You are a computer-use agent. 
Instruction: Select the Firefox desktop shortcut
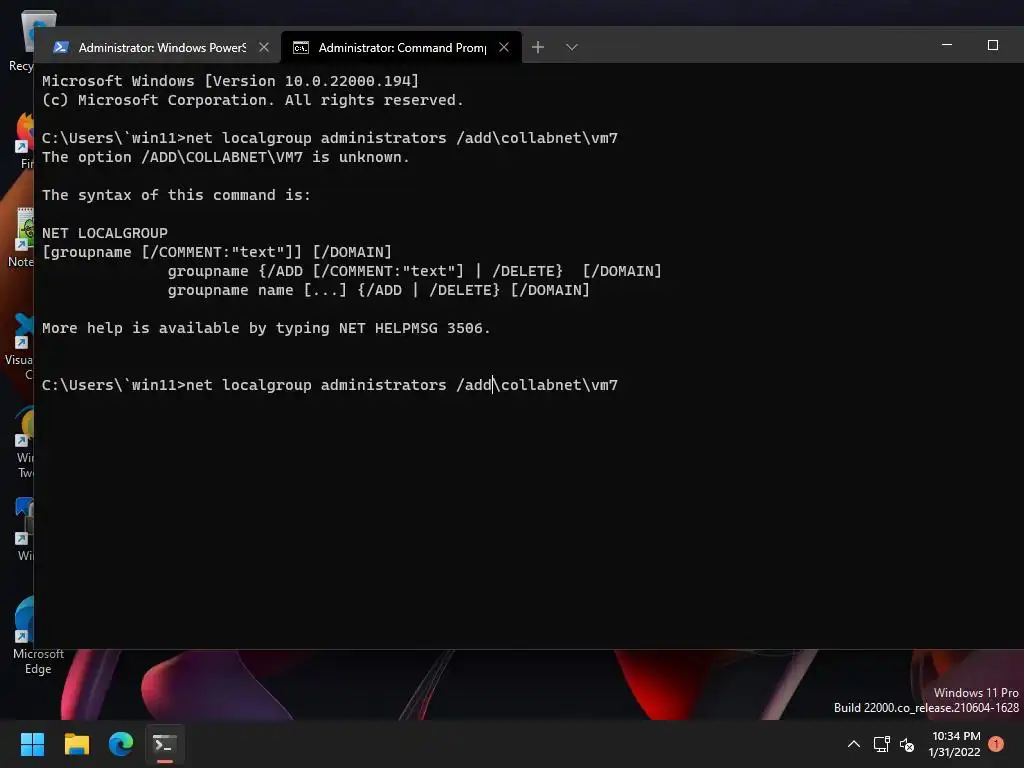[26, 140]
